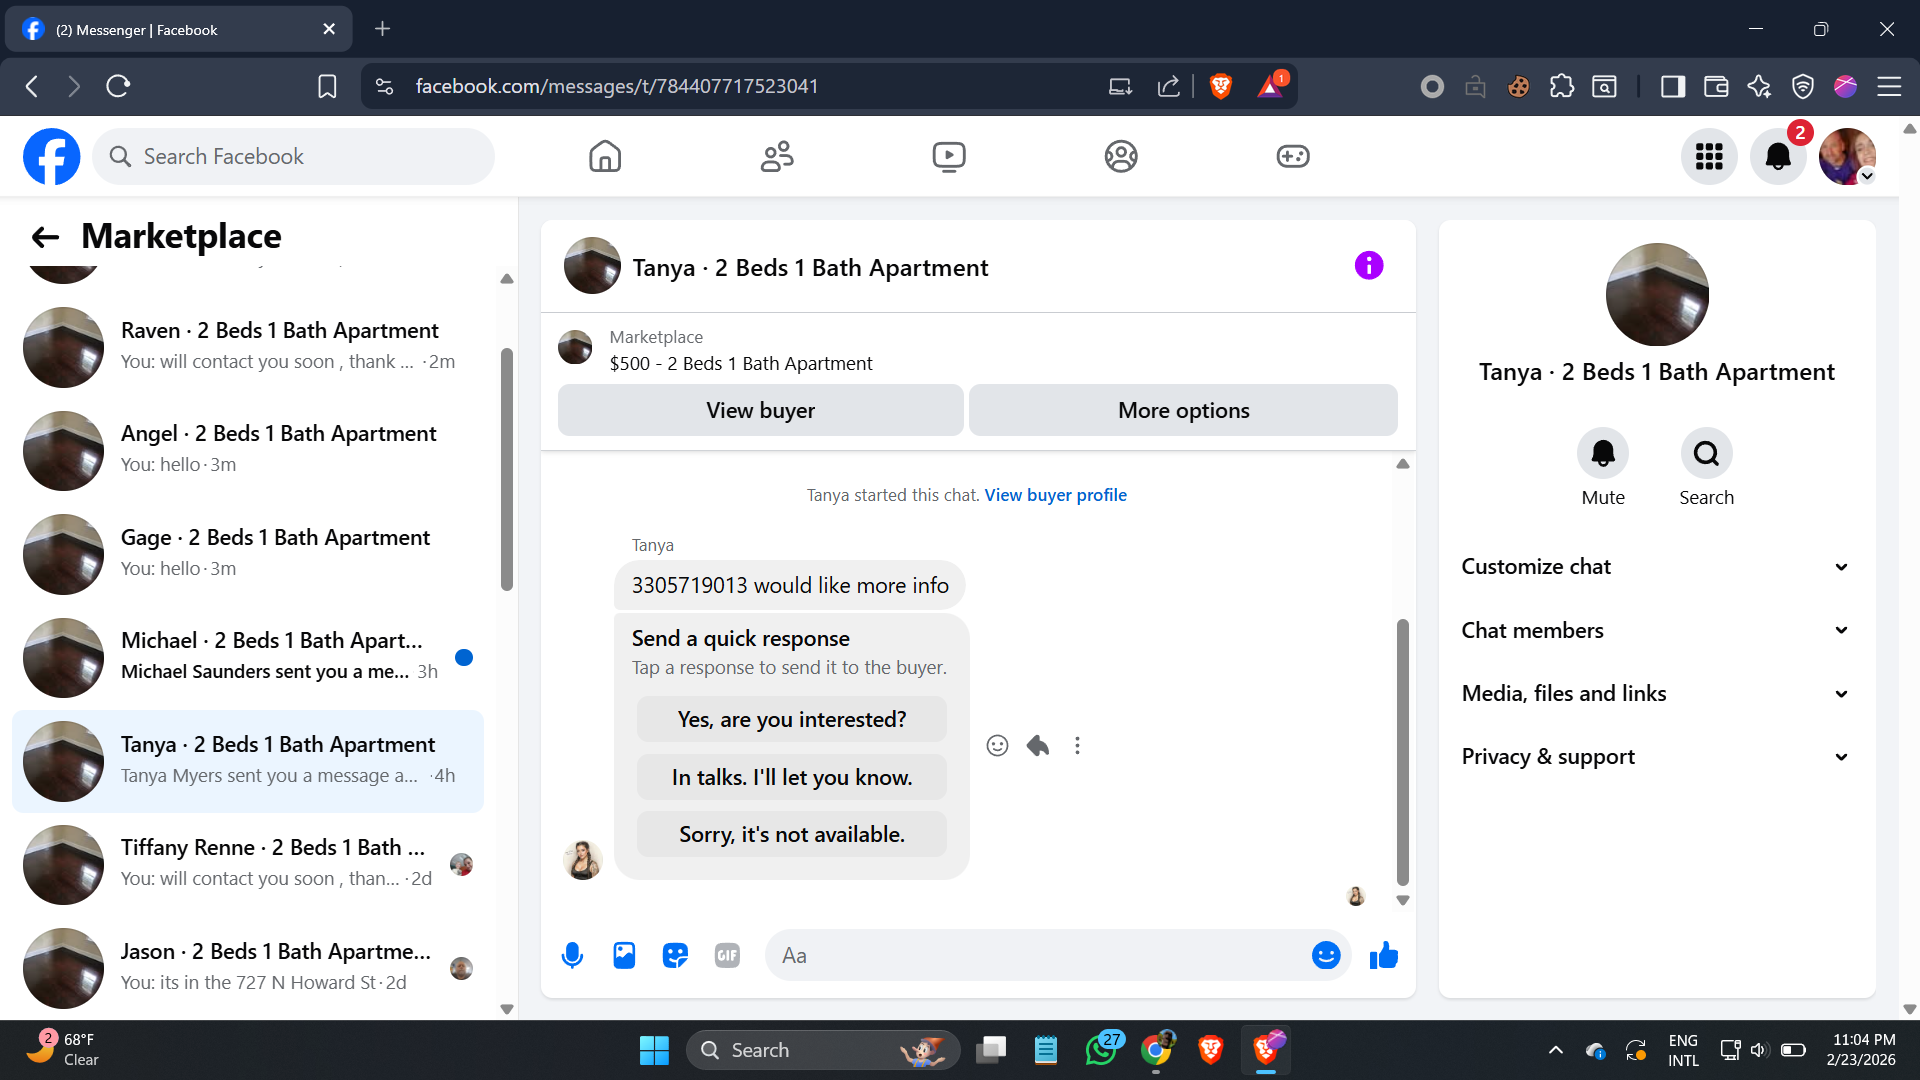
Task: Mute the Tanya conversation
Action: 1603,454
